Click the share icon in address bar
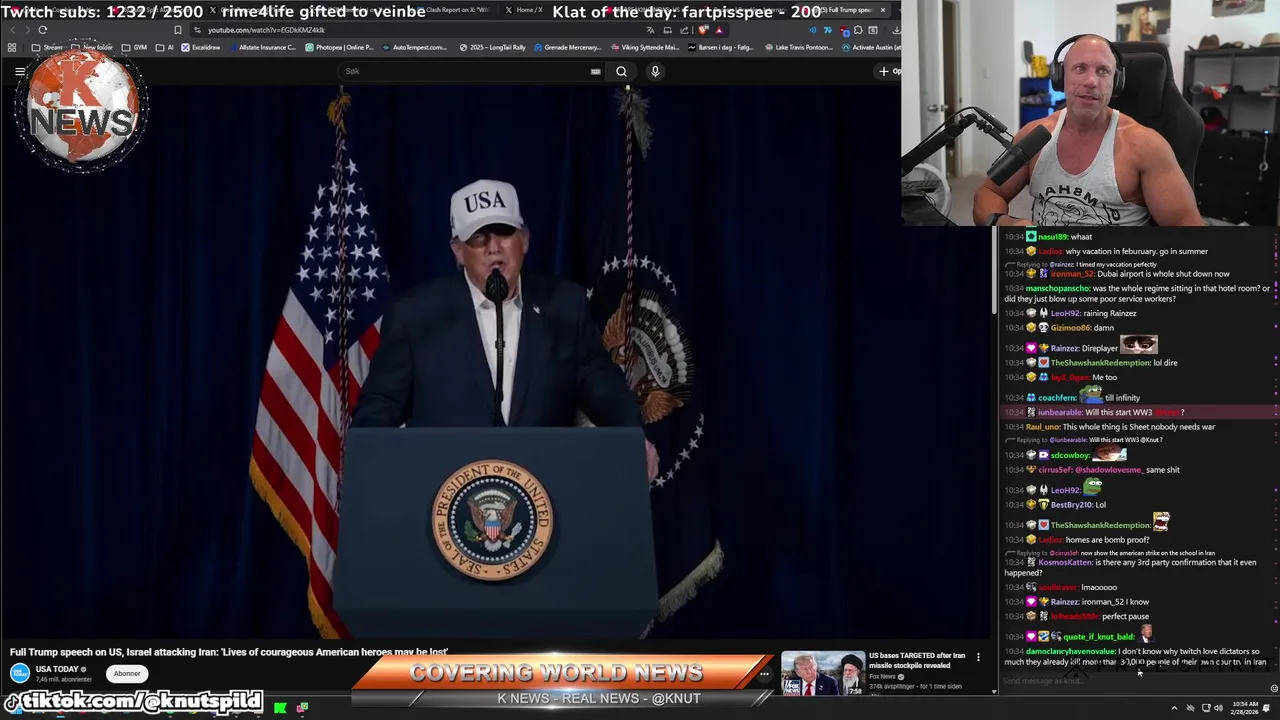 (x=686, y=30)
